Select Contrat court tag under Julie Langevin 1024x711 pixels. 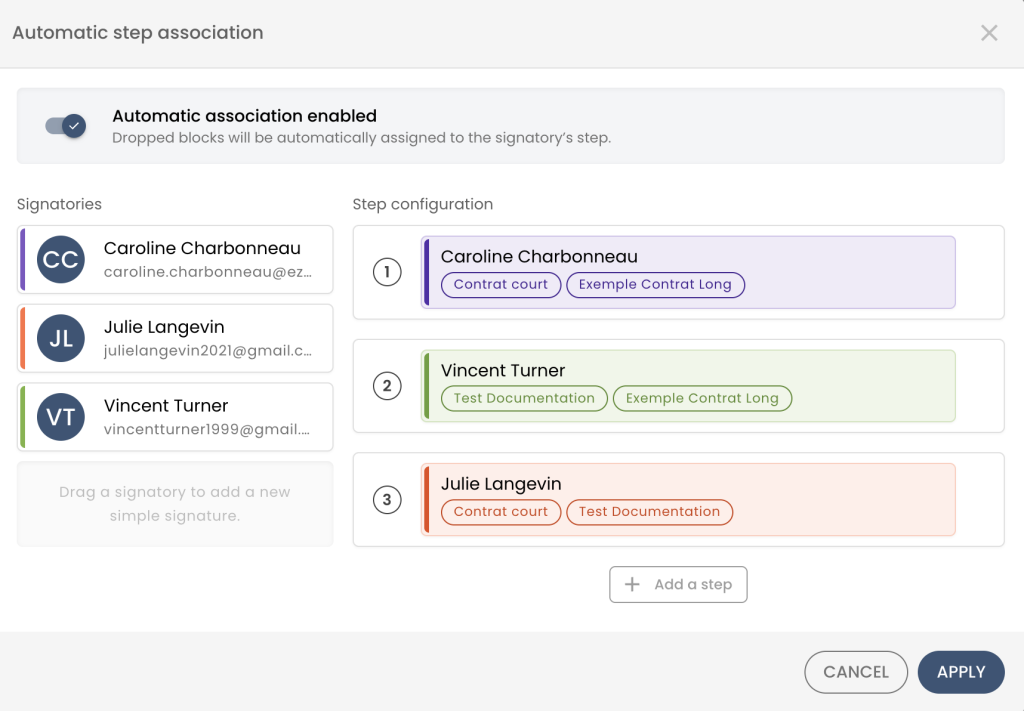(501, 512)
